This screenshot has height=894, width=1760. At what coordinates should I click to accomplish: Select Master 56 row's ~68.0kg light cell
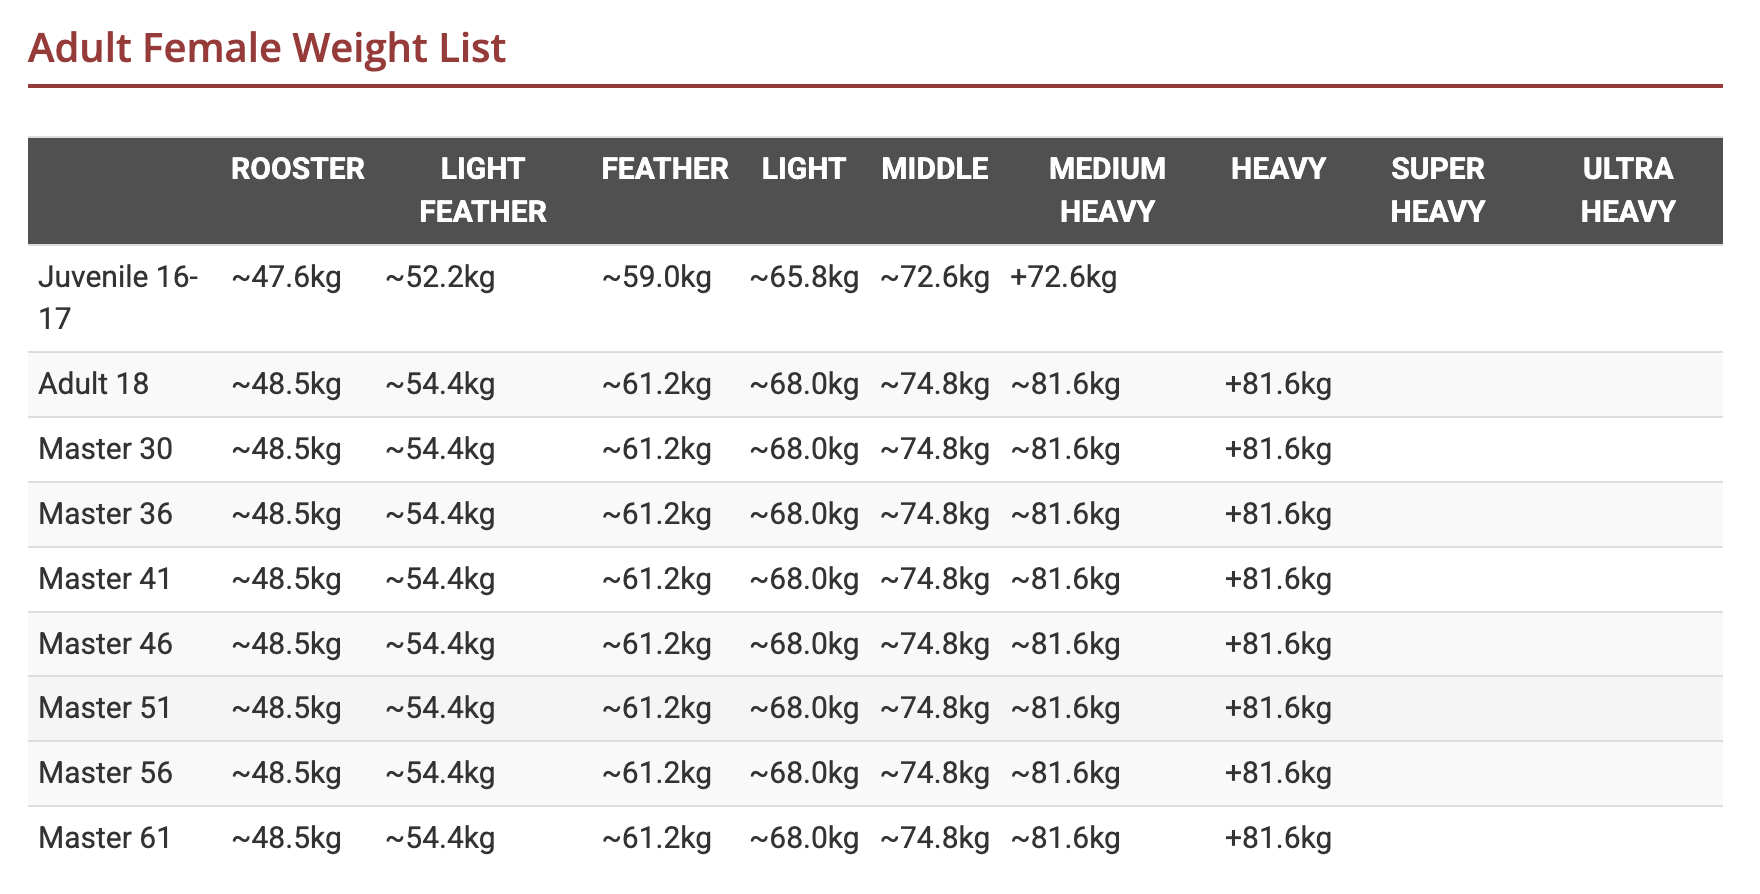(x=804, y=773)
